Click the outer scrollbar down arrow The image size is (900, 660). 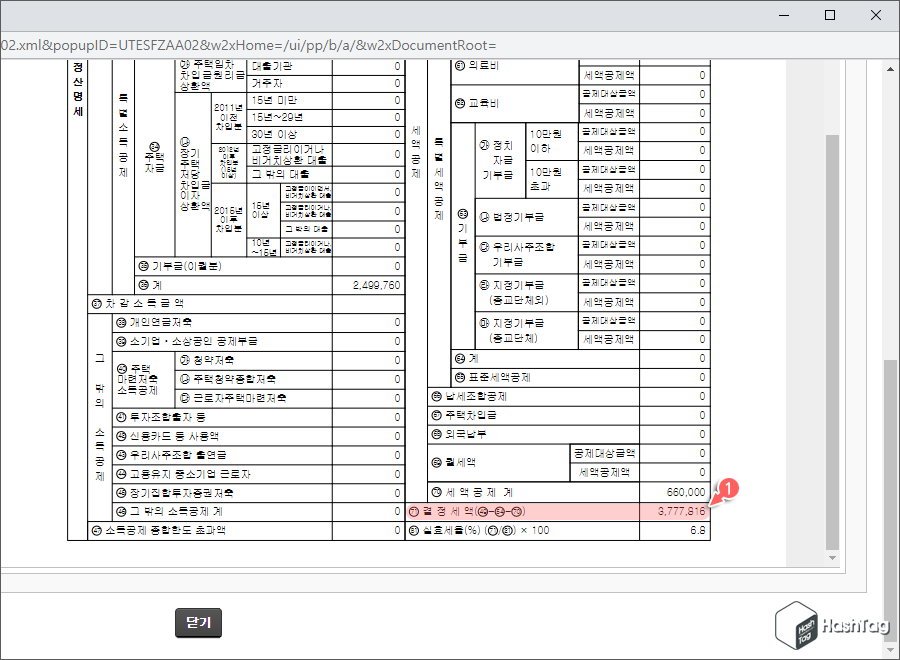click(890, 650)
